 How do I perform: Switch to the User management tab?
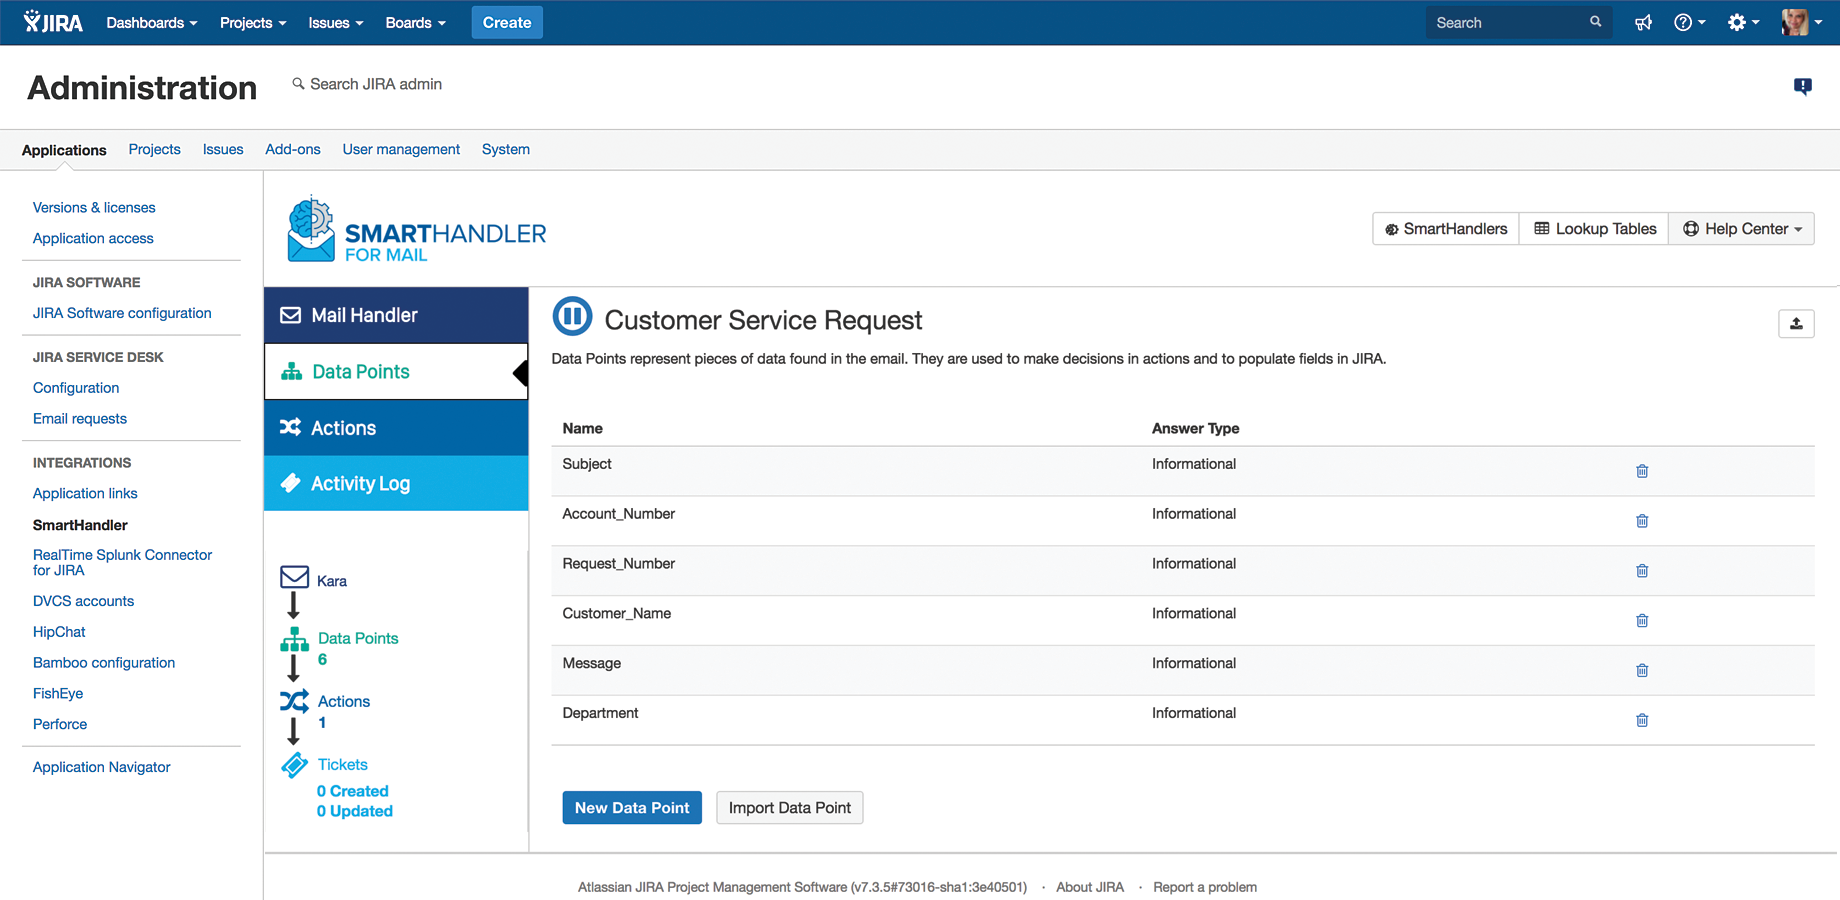point(401,149)
